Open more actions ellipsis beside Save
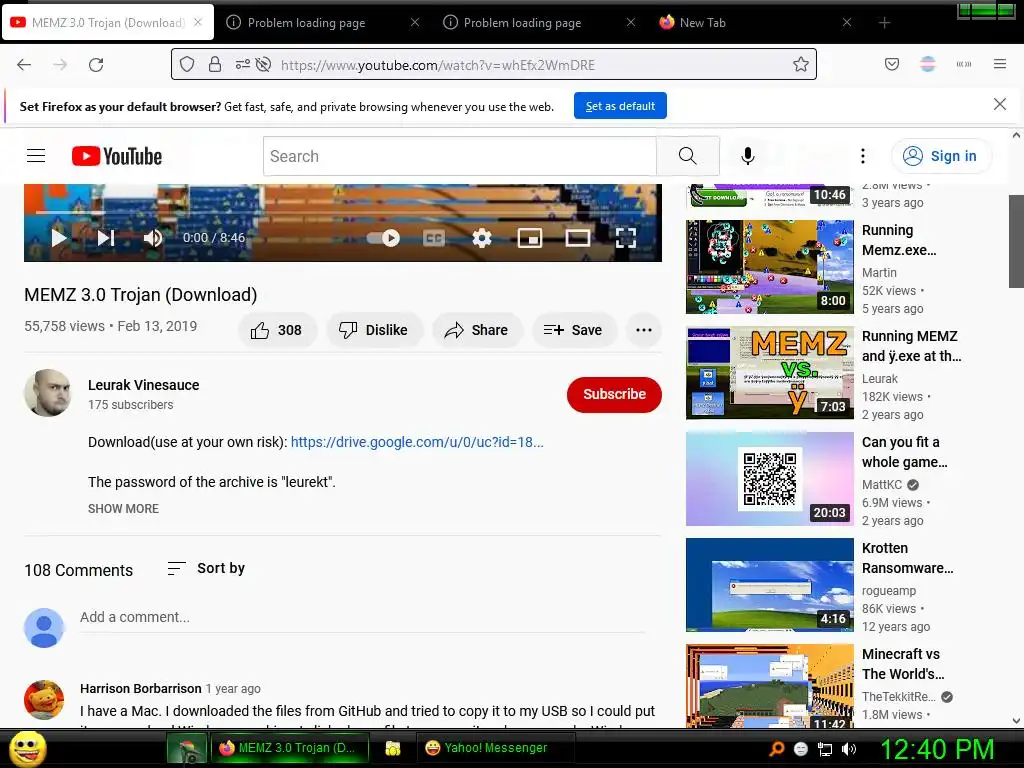 pos(644,330)
